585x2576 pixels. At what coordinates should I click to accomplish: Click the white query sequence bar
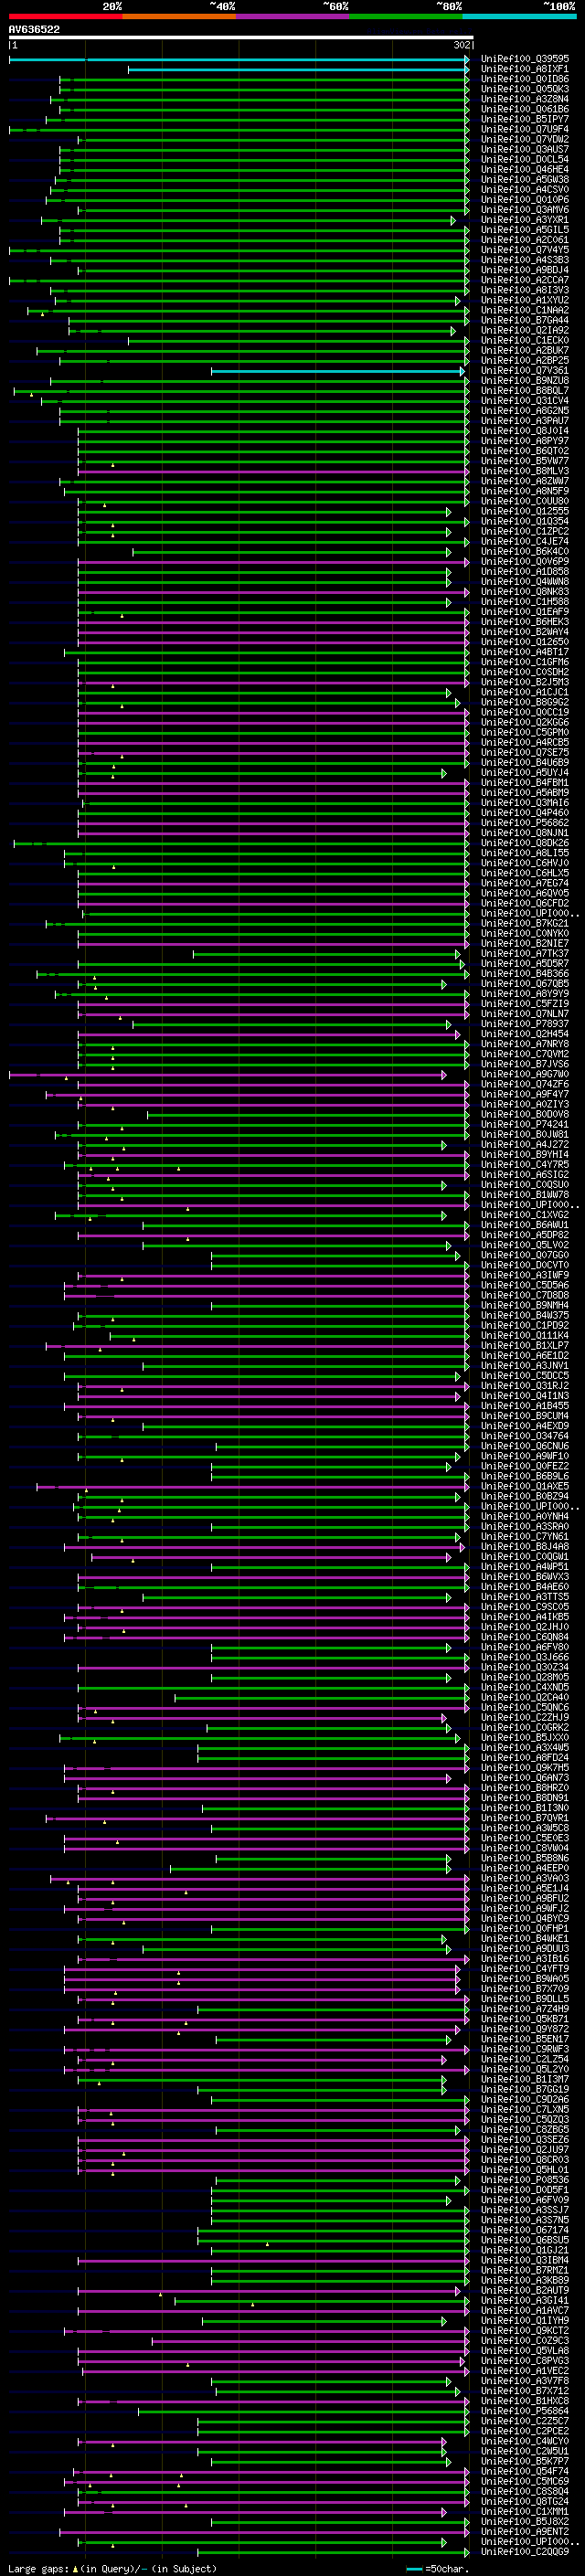pos(240,38)
